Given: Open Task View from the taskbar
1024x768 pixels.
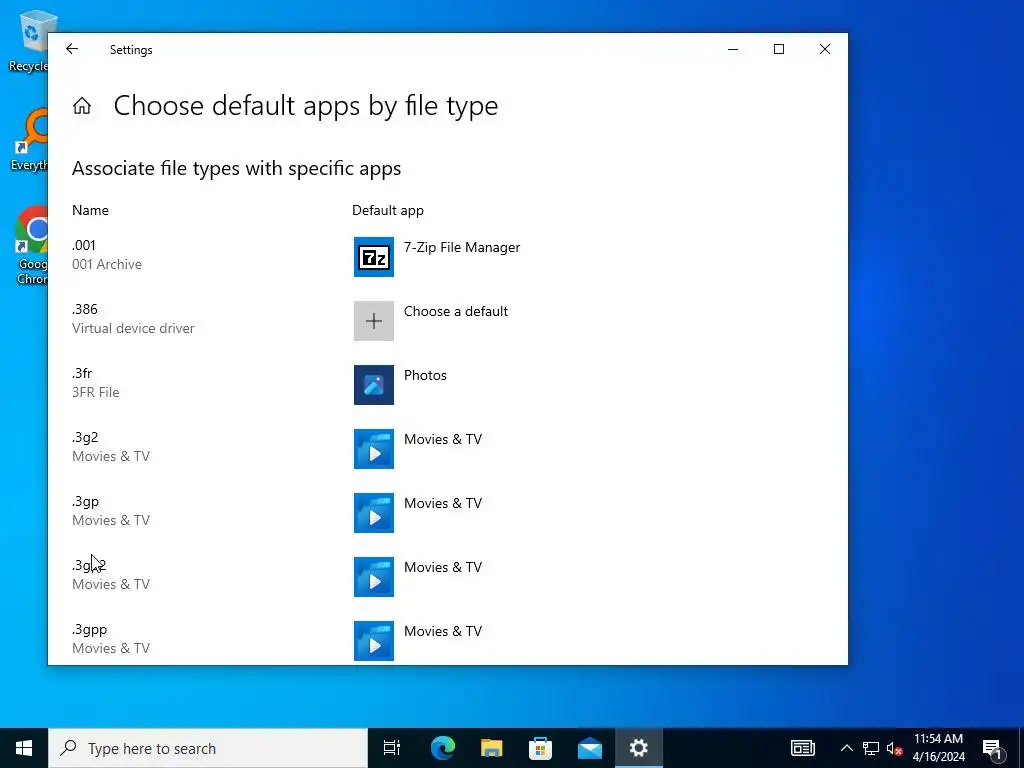Looking at the screenshot, I should pos(392,748).
